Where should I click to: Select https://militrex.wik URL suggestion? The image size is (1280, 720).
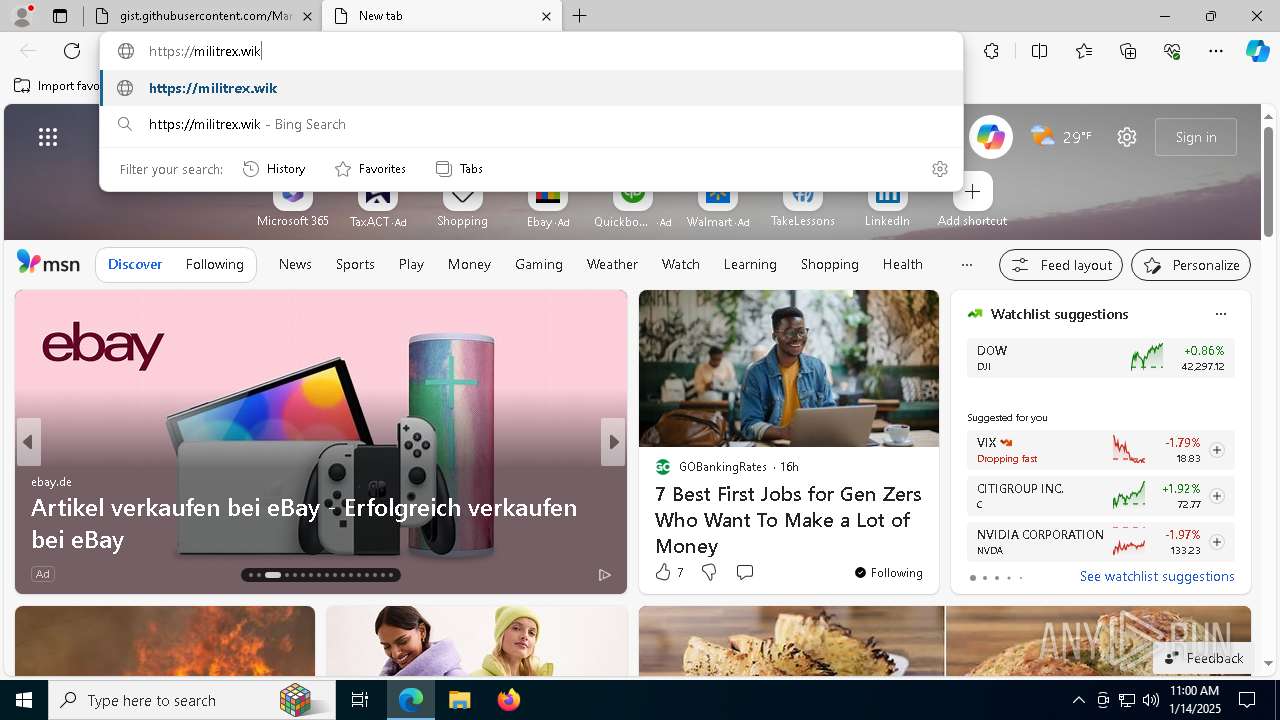point(532,88)
